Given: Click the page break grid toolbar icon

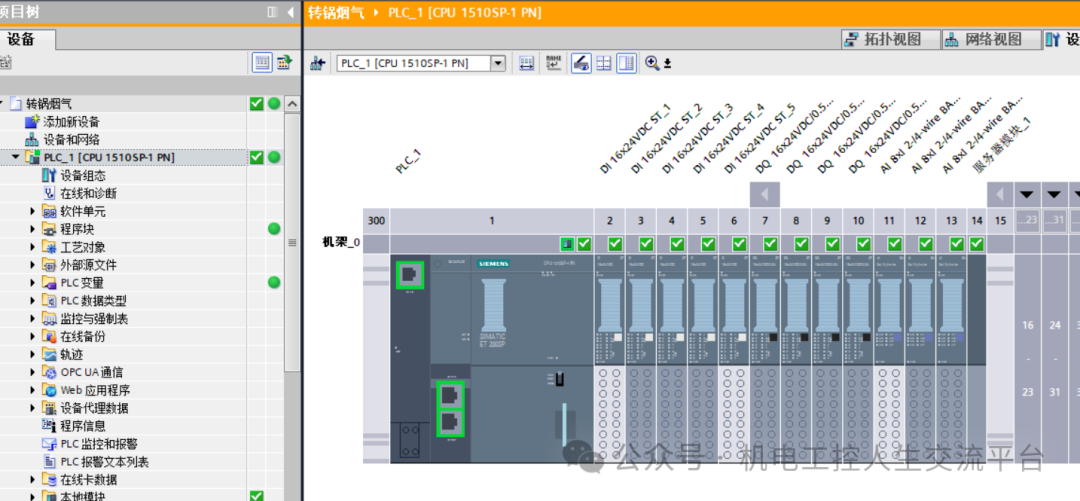Looking at the screenshot, I should (x=603, y=63).
